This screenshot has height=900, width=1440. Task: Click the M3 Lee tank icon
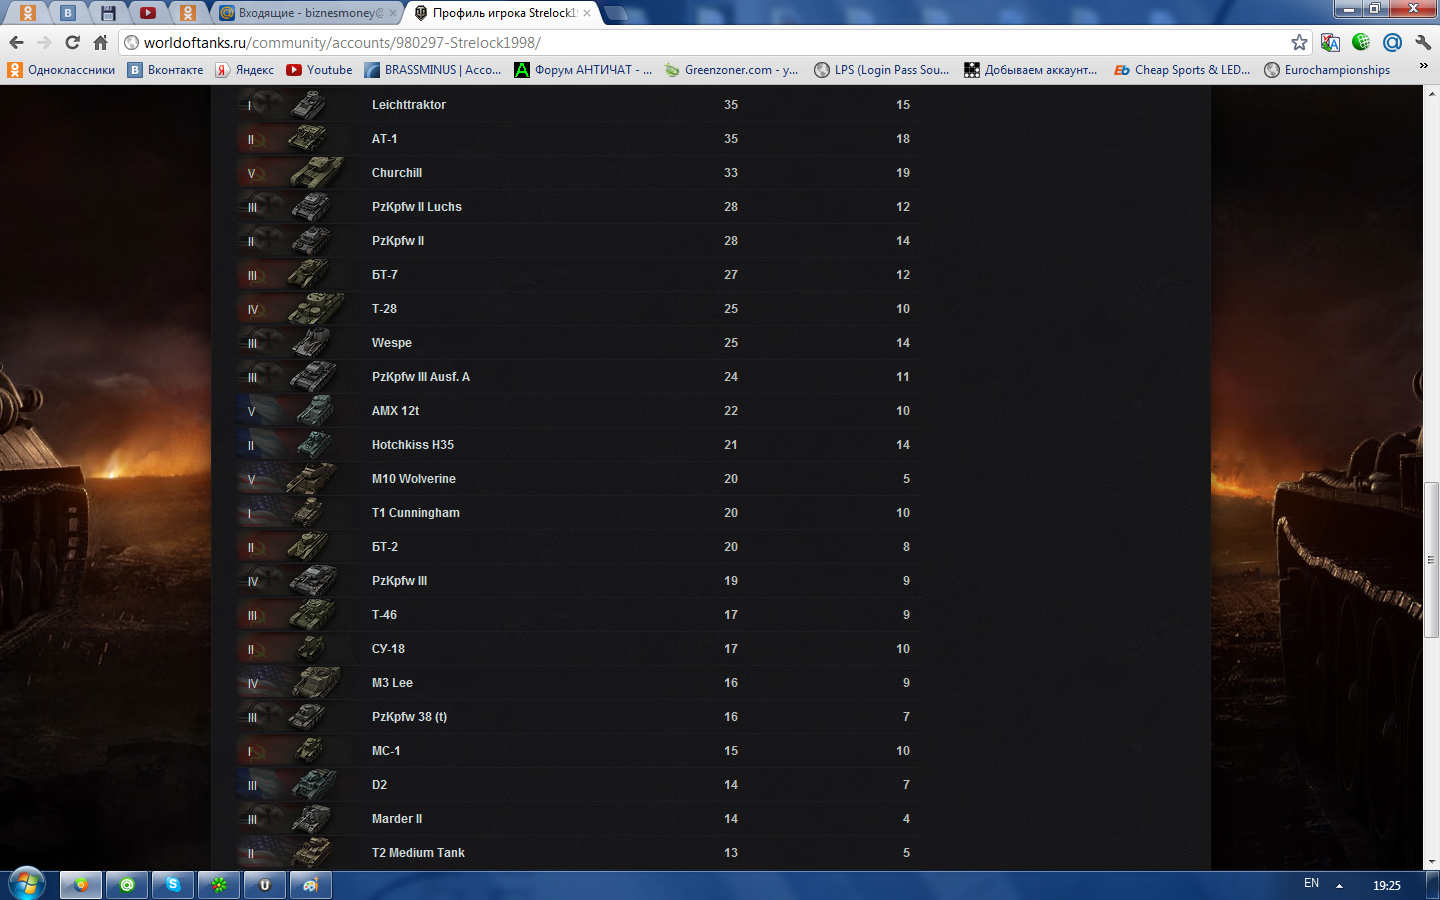point(316,683)
